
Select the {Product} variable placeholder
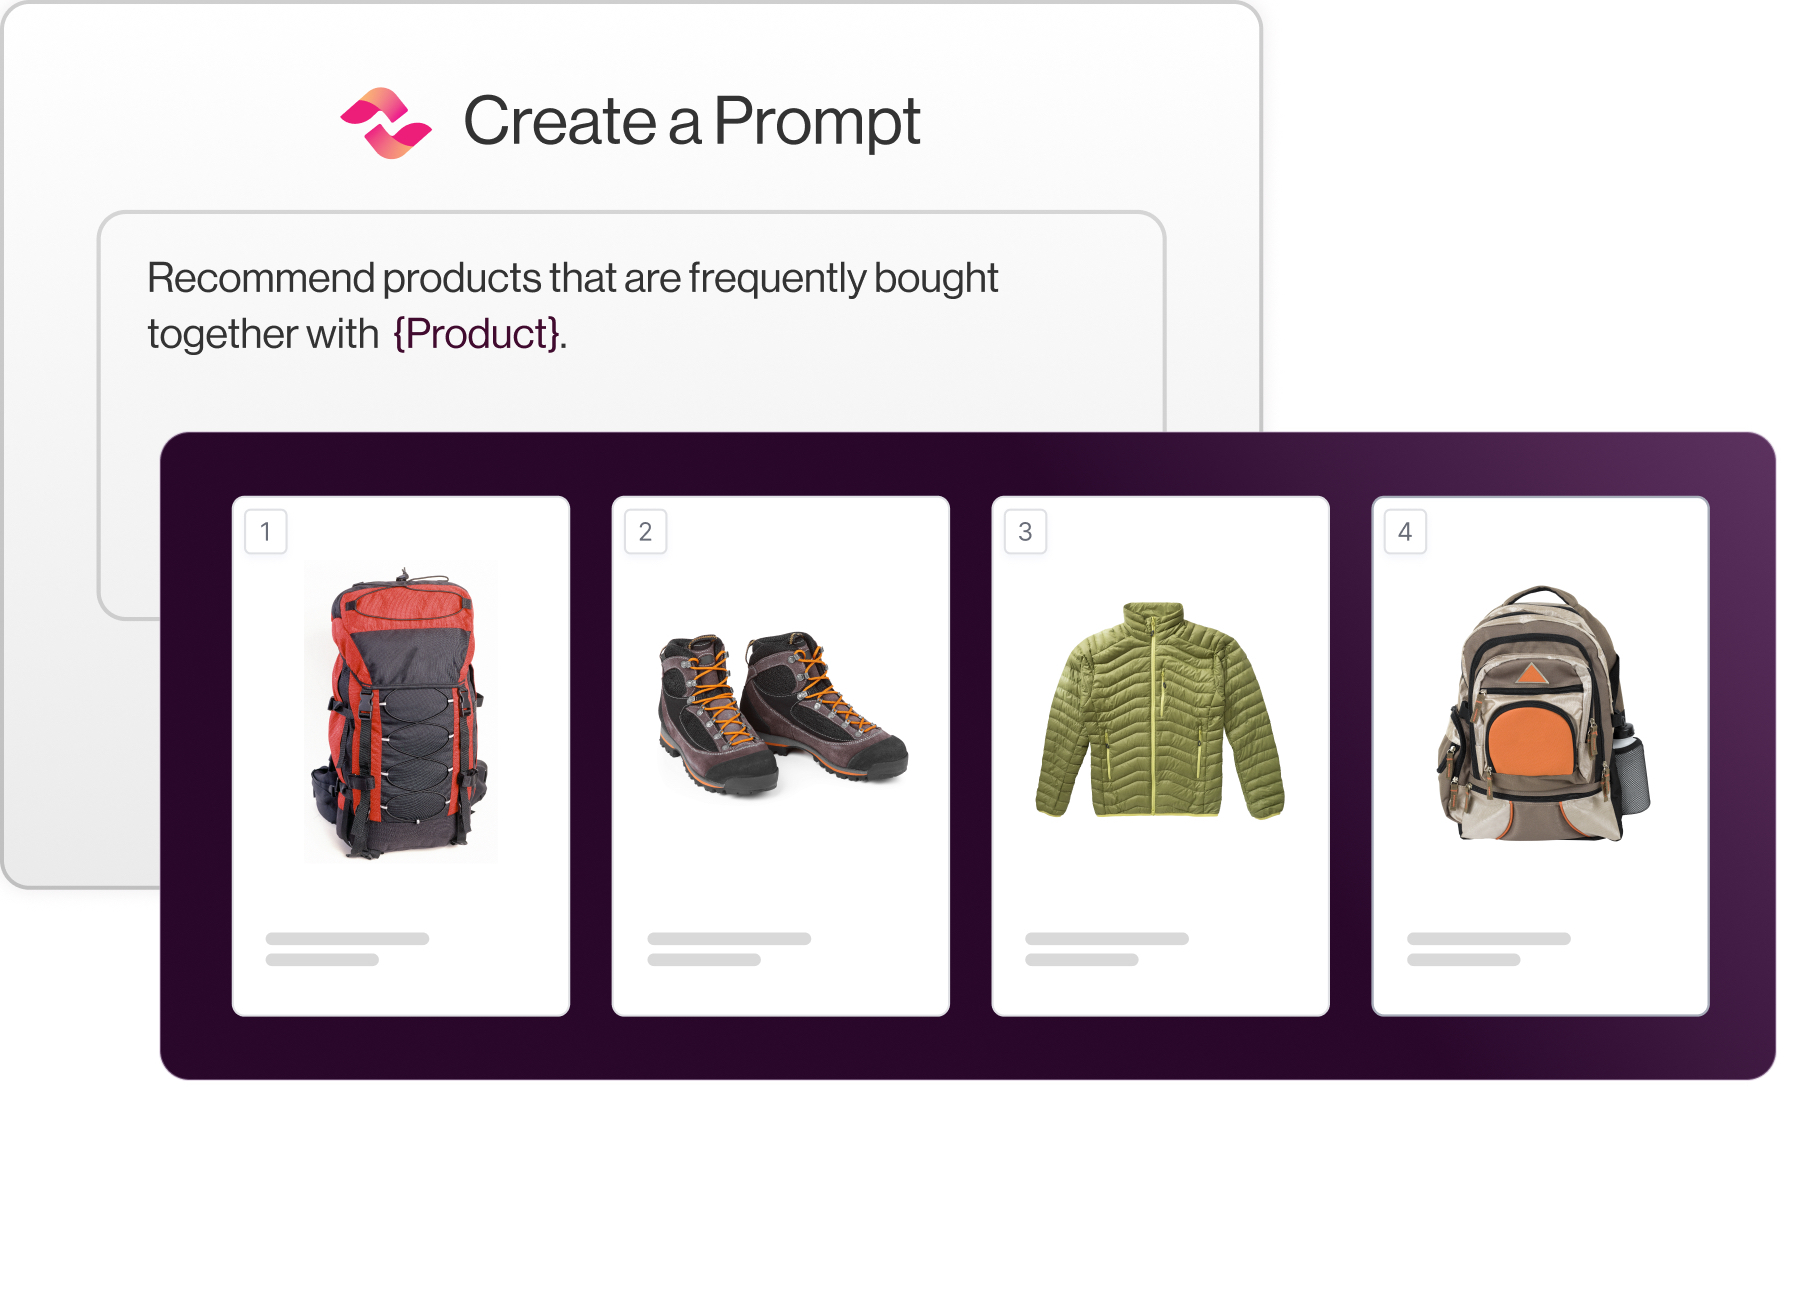point(476,334)
